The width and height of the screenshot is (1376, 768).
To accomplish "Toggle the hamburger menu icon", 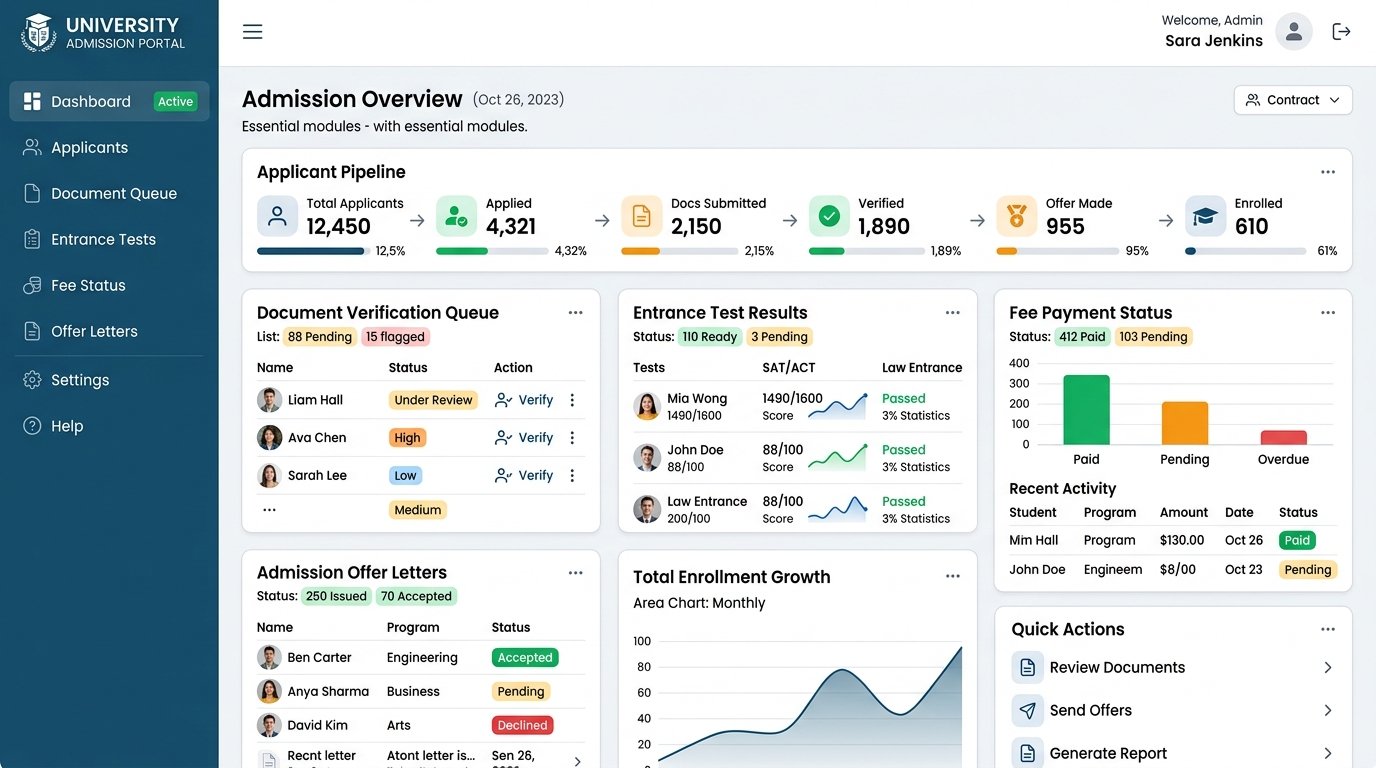I will click(253, 32).
